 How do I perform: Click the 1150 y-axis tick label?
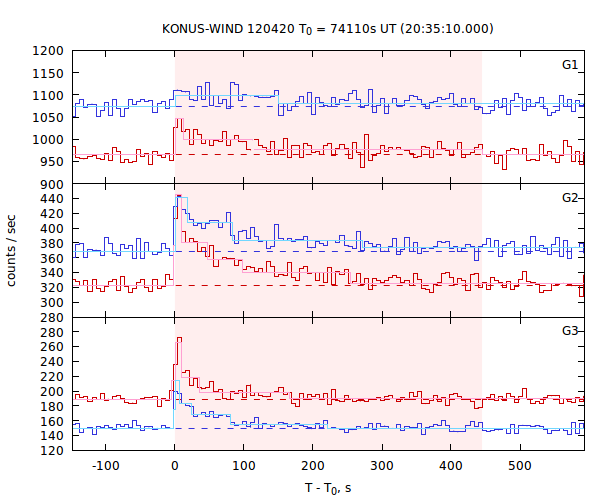(x=48, y=73)
